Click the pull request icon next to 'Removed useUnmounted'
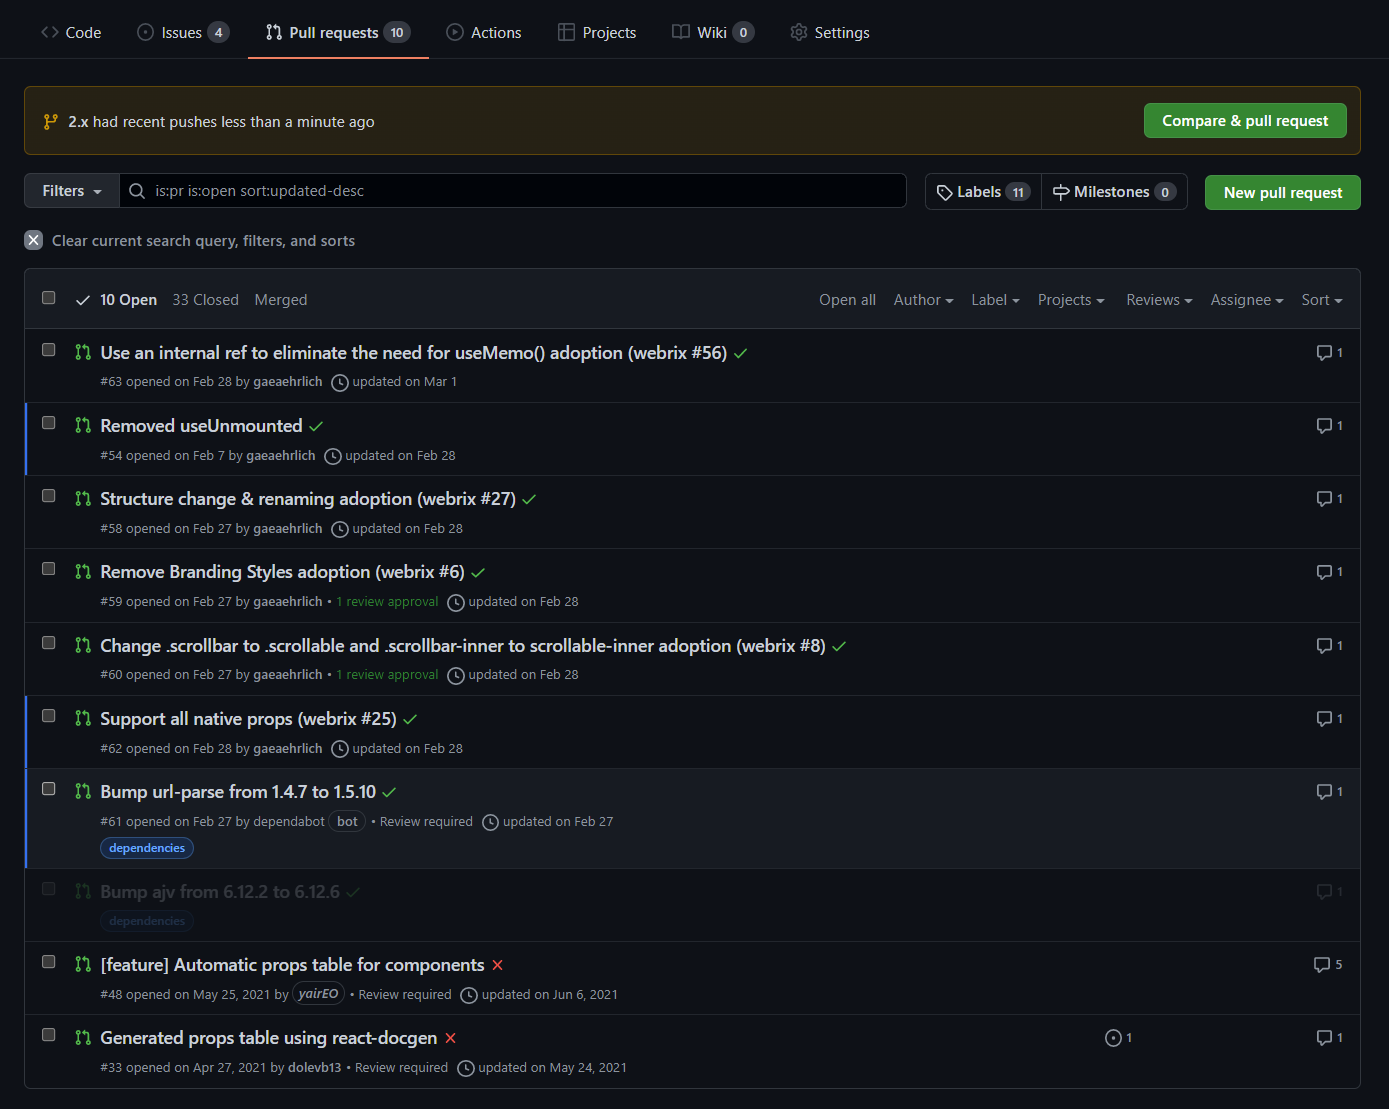The width and height of the screenshot is (1389, 1109). [x=82, y=425]
